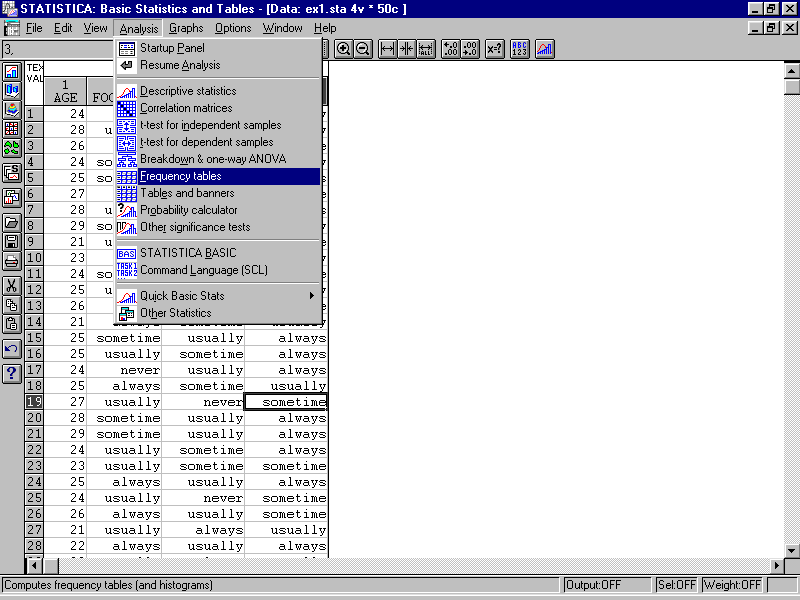Click the scrollsheet S window sidebar icon
This screenshot has height=600, width=800.
[x=11, y=172]
